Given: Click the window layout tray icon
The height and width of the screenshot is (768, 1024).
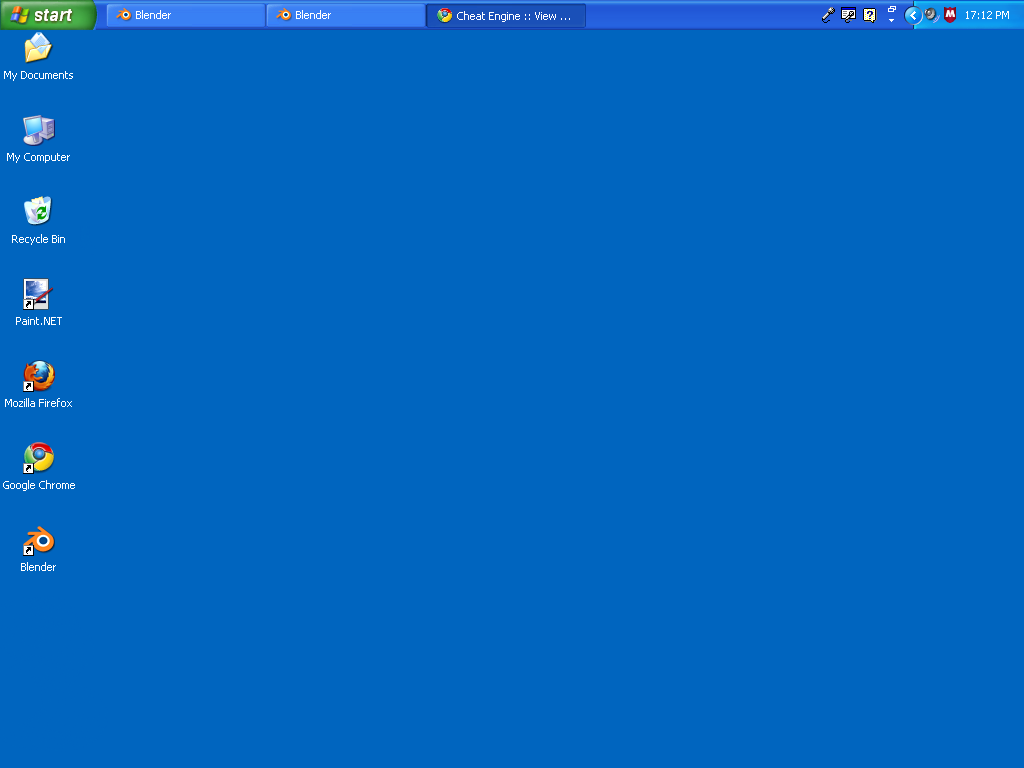Looking at the screenshot, I should pos(891,9).
